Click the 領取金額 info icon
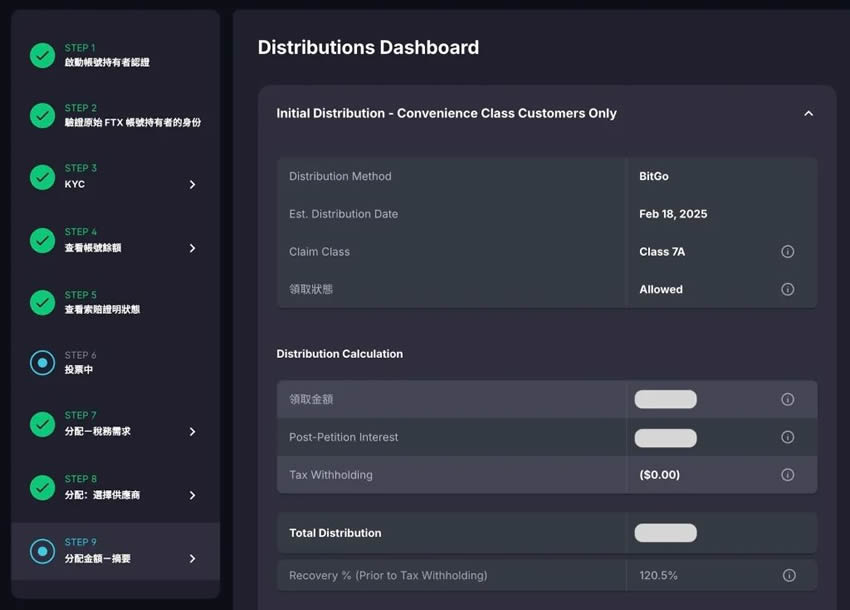850x610 pixels. click(x=788, y=399)
